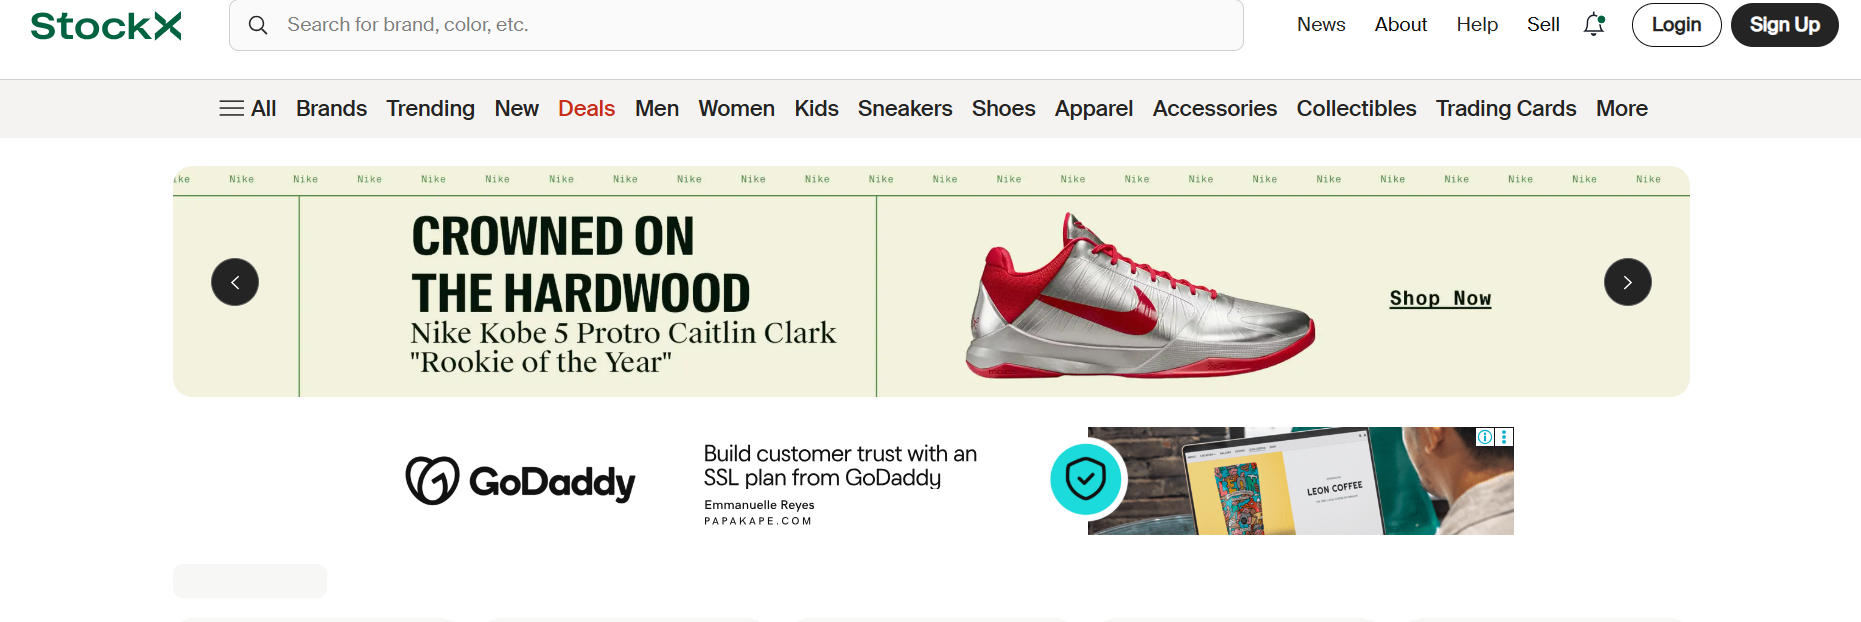Follow the Shop Now link
The width and height of the screenshot is (1861, 622).
pos(1440,298)
